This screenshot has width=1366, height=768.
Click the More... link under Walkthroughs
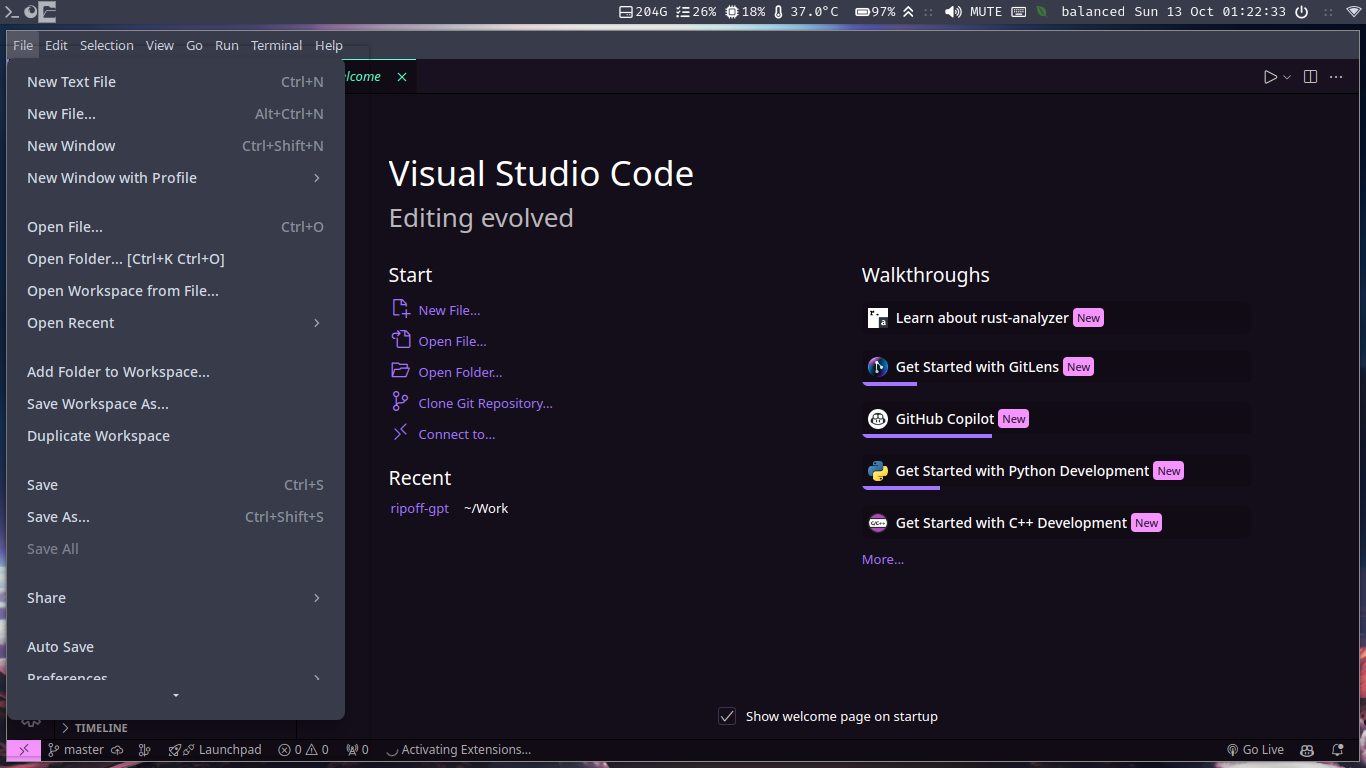click(x=883, y=559)
